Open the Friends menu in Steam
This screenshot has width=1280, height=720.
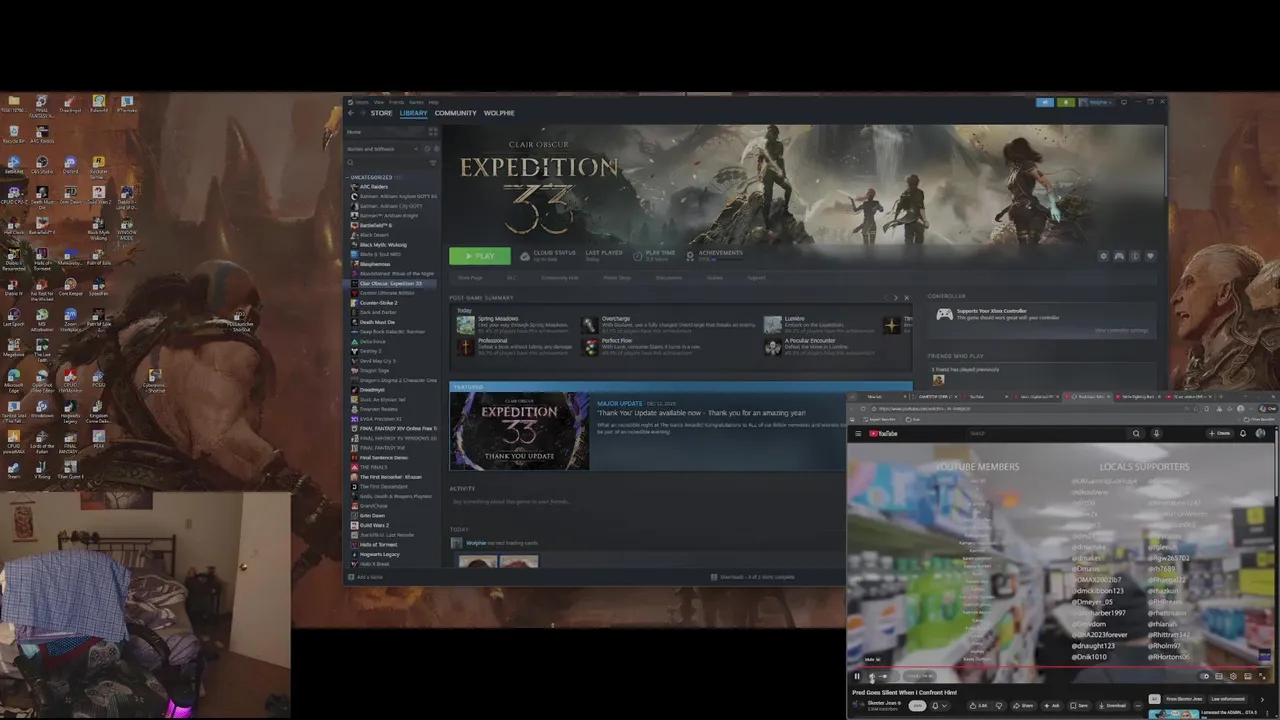396,102
